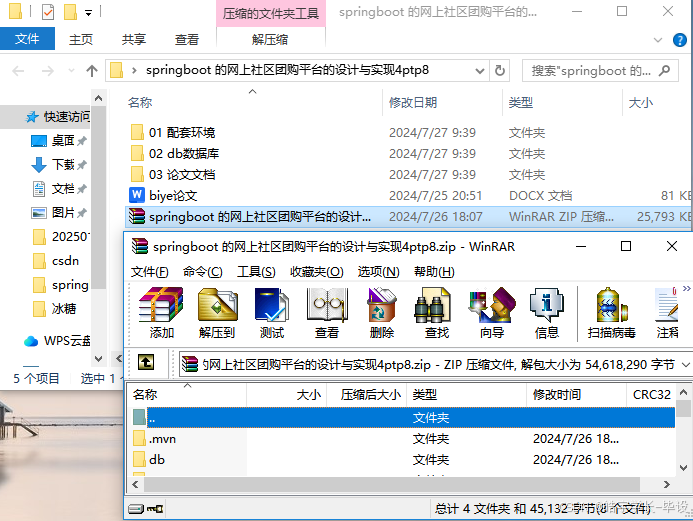This screenshot has height=521, width=693.
Task: Open WinRAR Tools (工具) menu
Action: 256,272
